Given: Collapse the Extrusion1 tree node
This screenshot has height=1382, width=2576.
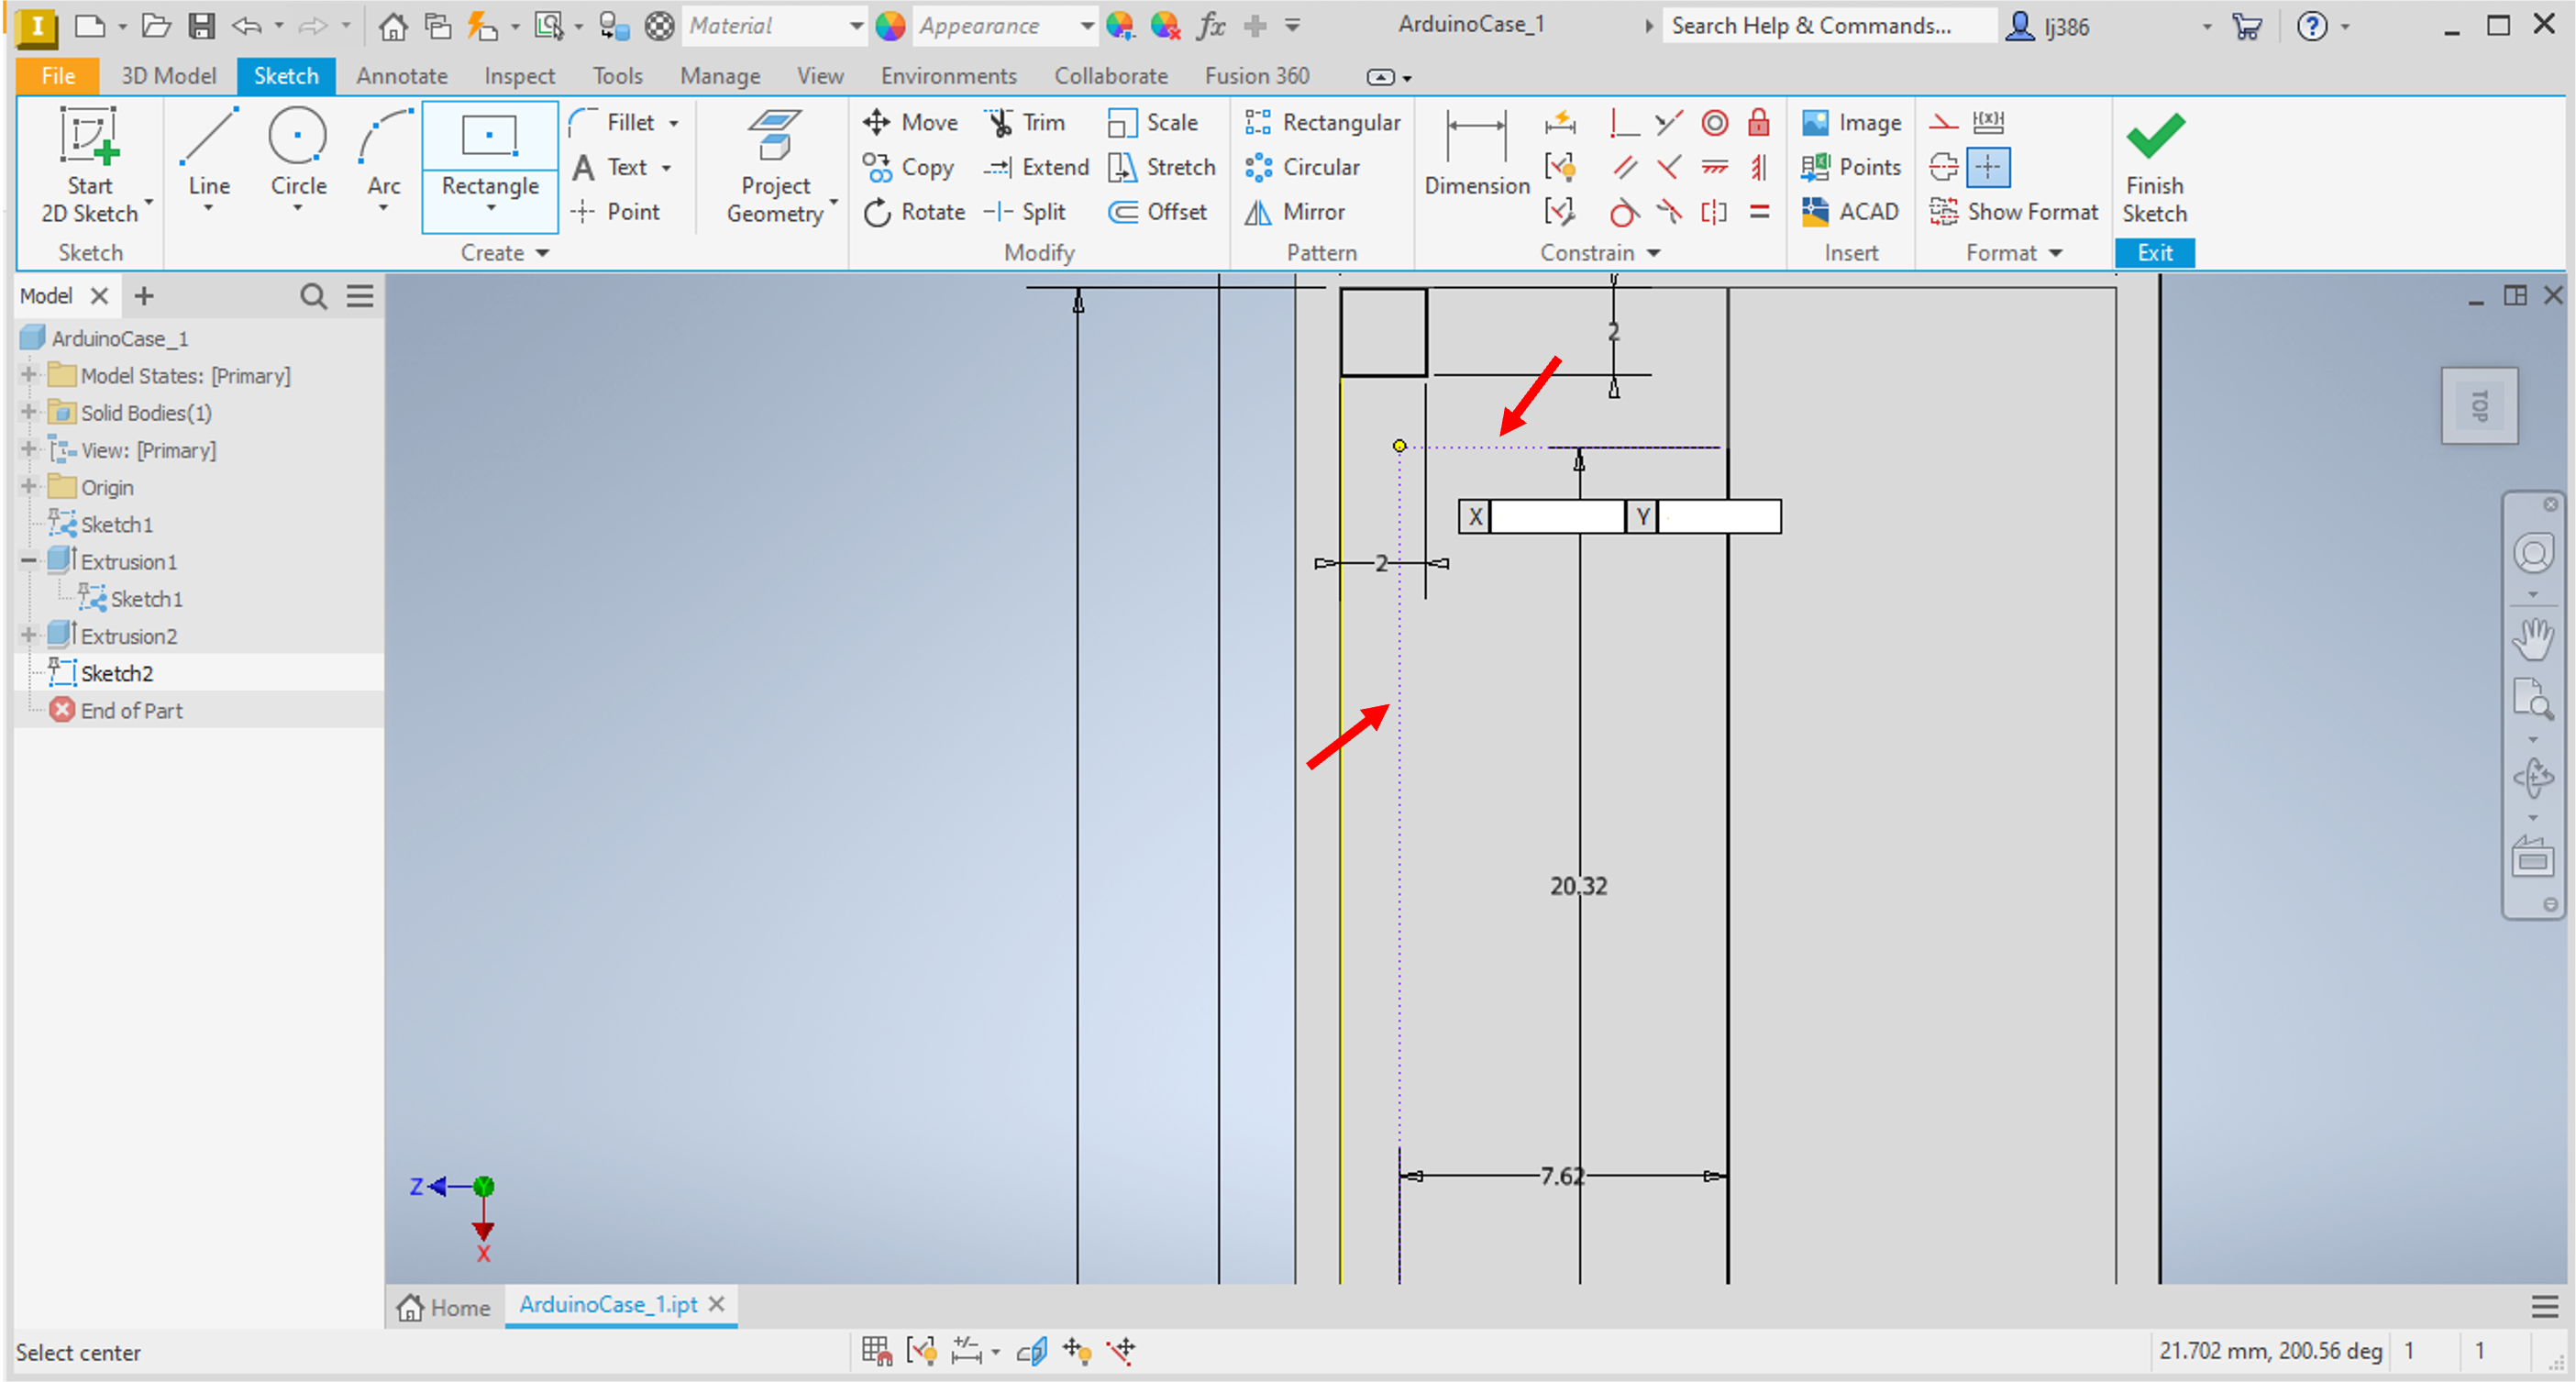Looking at the screenshot, I should coord(28,561).
